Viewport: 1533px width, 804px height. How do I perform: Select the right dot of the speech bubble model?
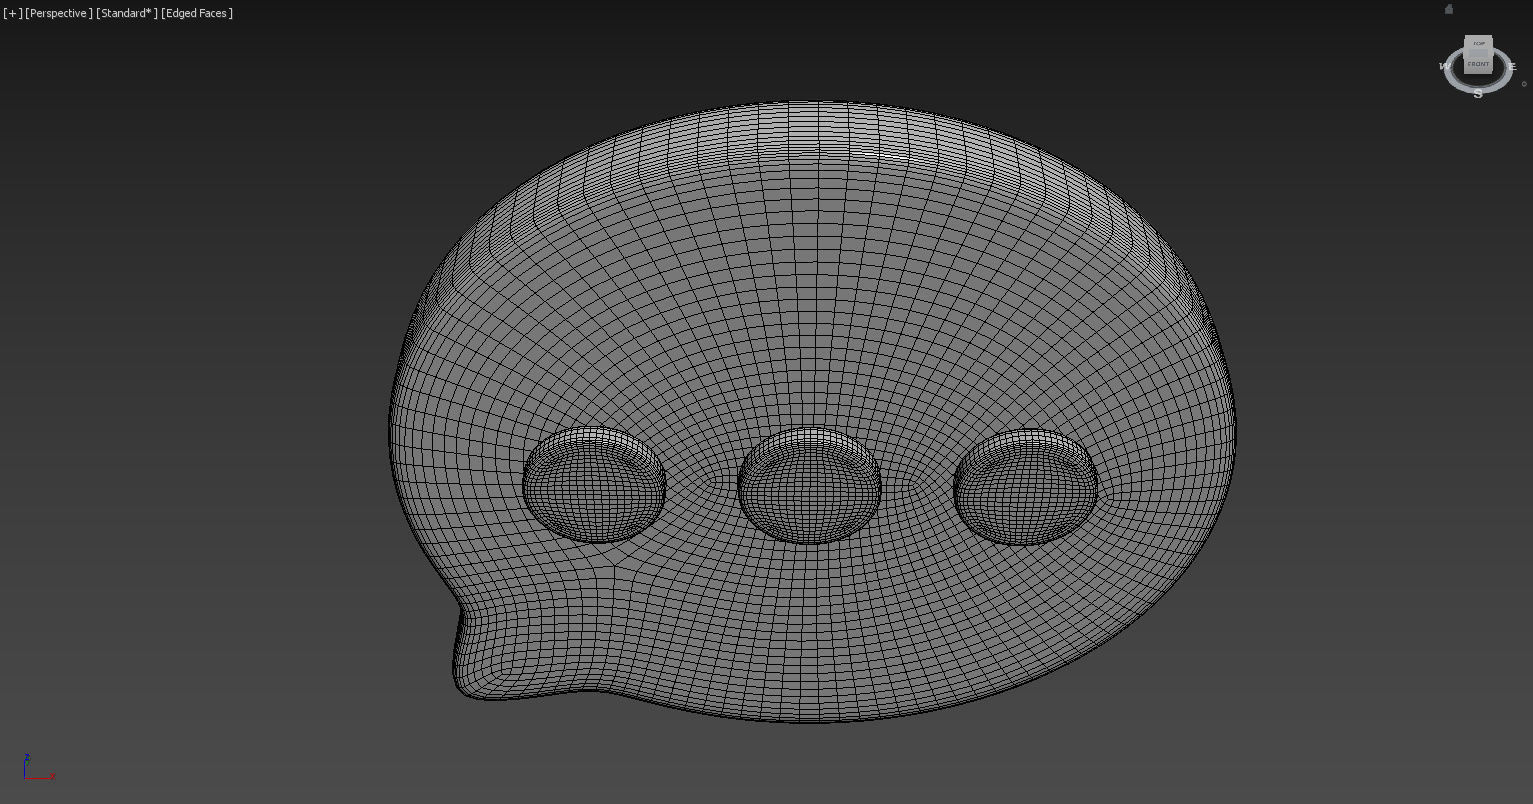point(1026,486)
